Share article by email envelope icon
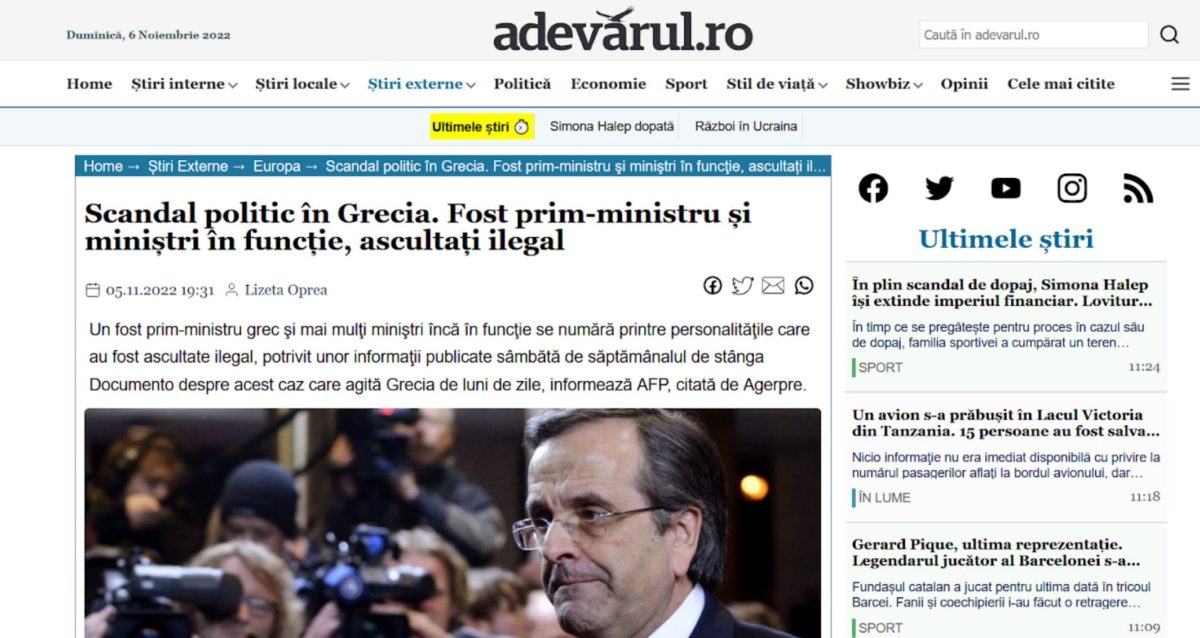This screenshot has height=638, width=1200. [x=773, y=286]
